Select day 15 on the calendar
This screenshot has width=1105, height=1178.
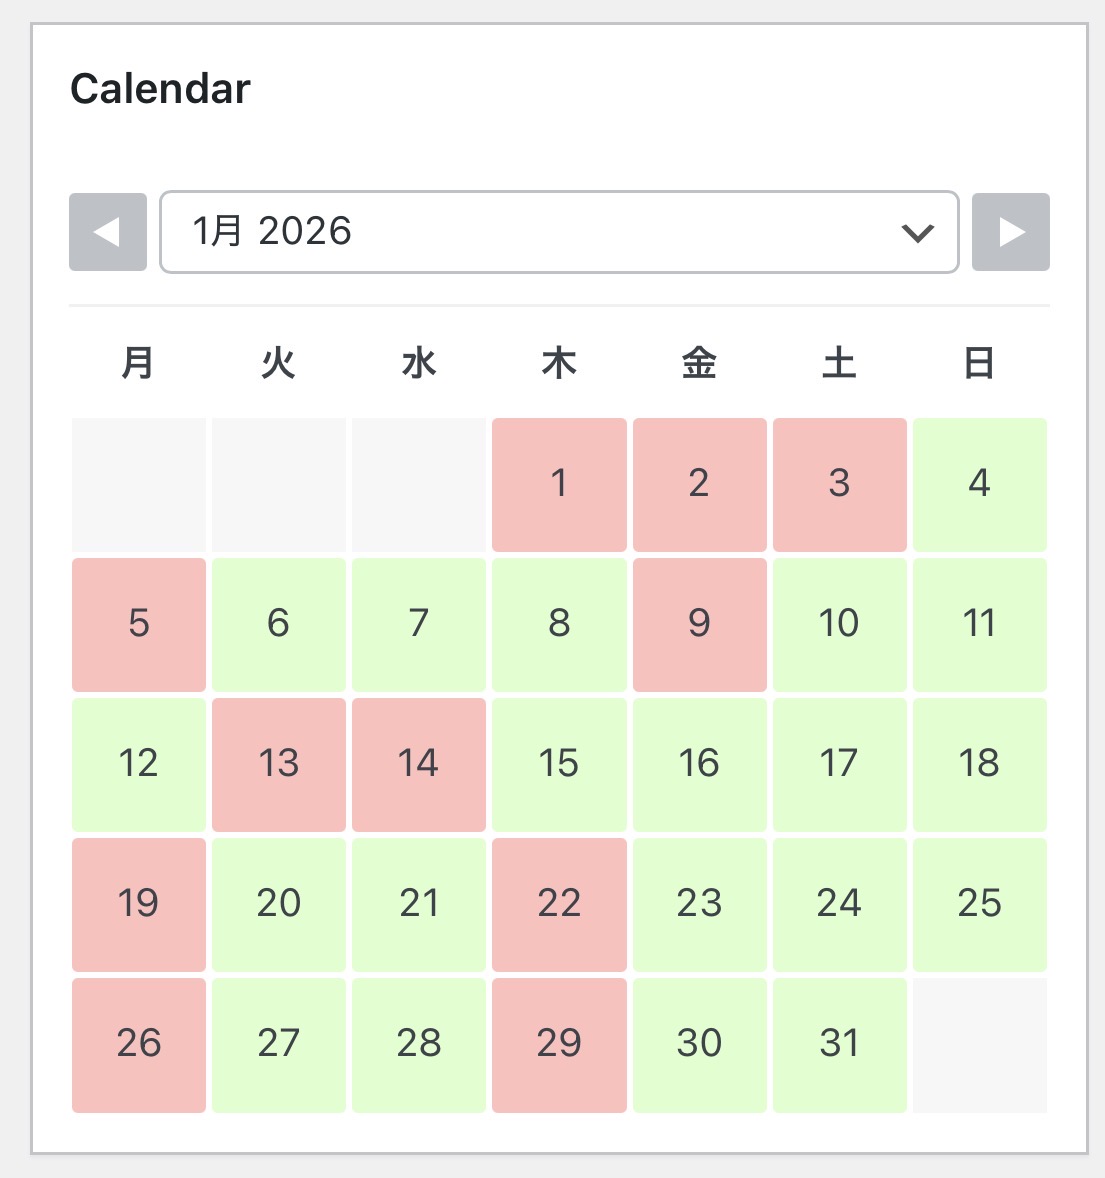(x=559, y=765)
